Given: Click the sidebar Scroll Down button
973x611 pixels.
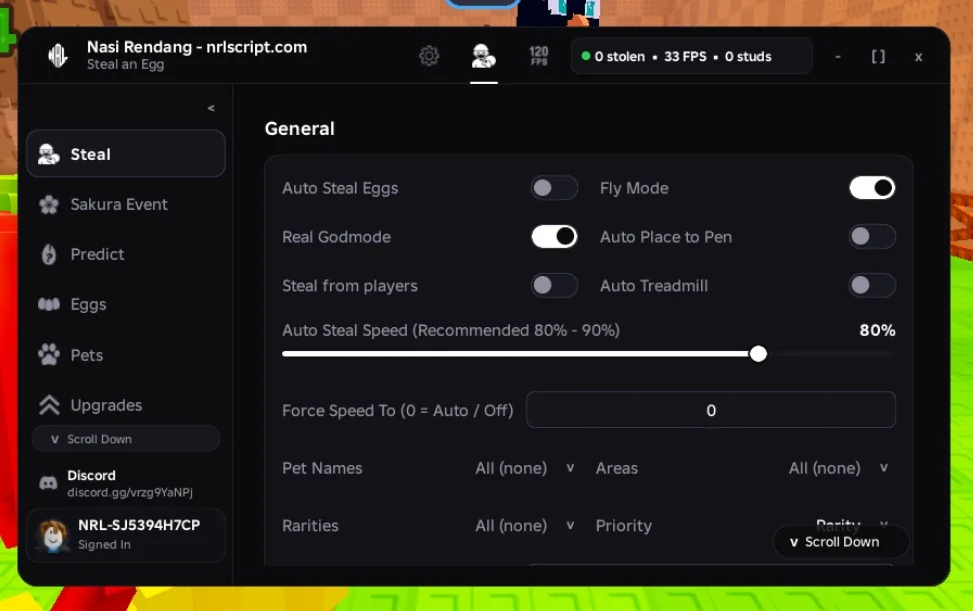Looking at the screenshot, I should 126,439.
